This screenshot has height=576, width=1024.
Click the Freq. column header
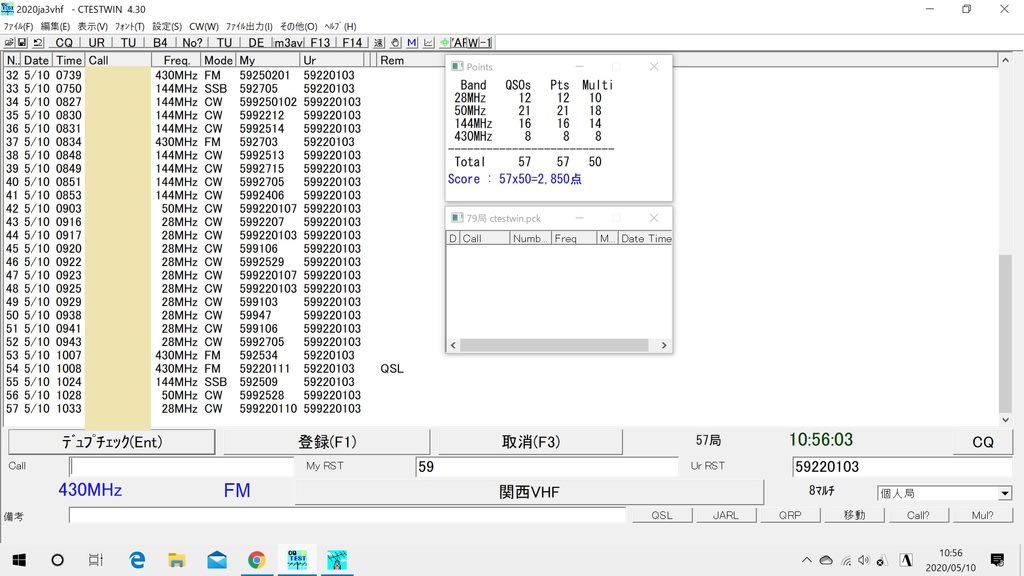[176, 60]
